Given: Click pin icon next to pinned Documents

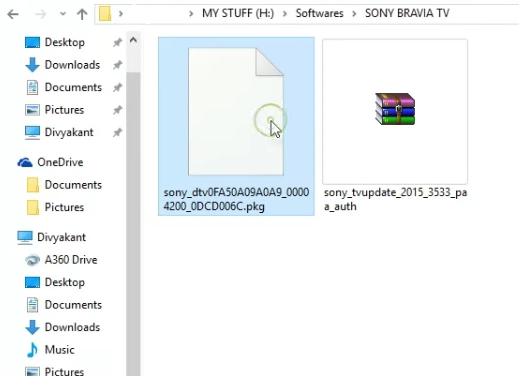Looking at the screenshot, I should (x=117, y=88).
